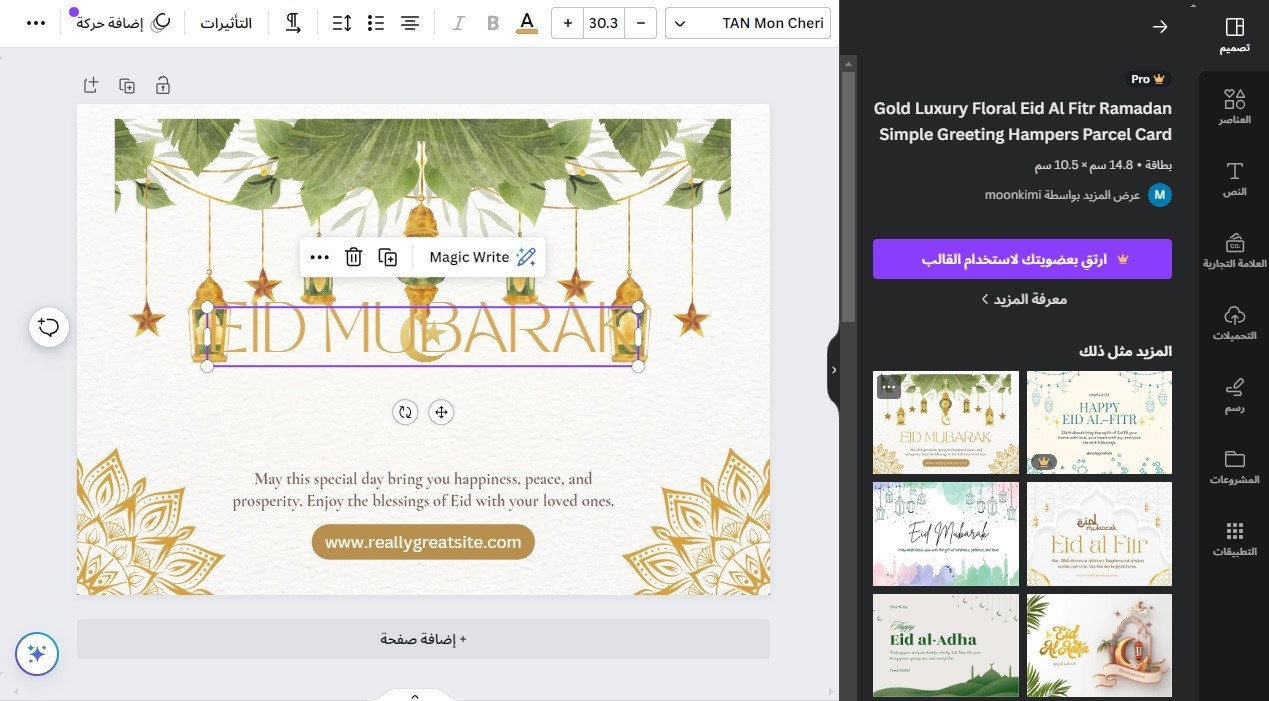This screenshot has height=701, width=1269.
Task: Open the Effects (التأثيرات) panel
Action: (x=226, y=23)
